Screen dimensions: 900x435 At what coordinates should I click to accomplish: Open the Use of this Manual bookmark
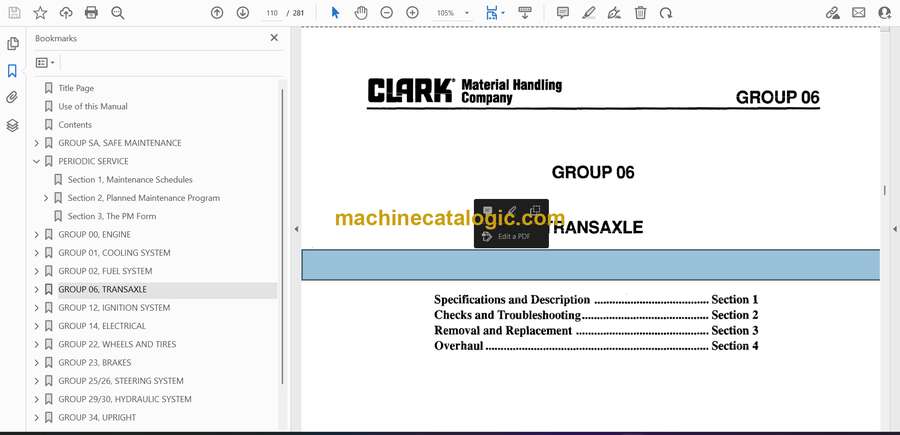coord(93,106)
